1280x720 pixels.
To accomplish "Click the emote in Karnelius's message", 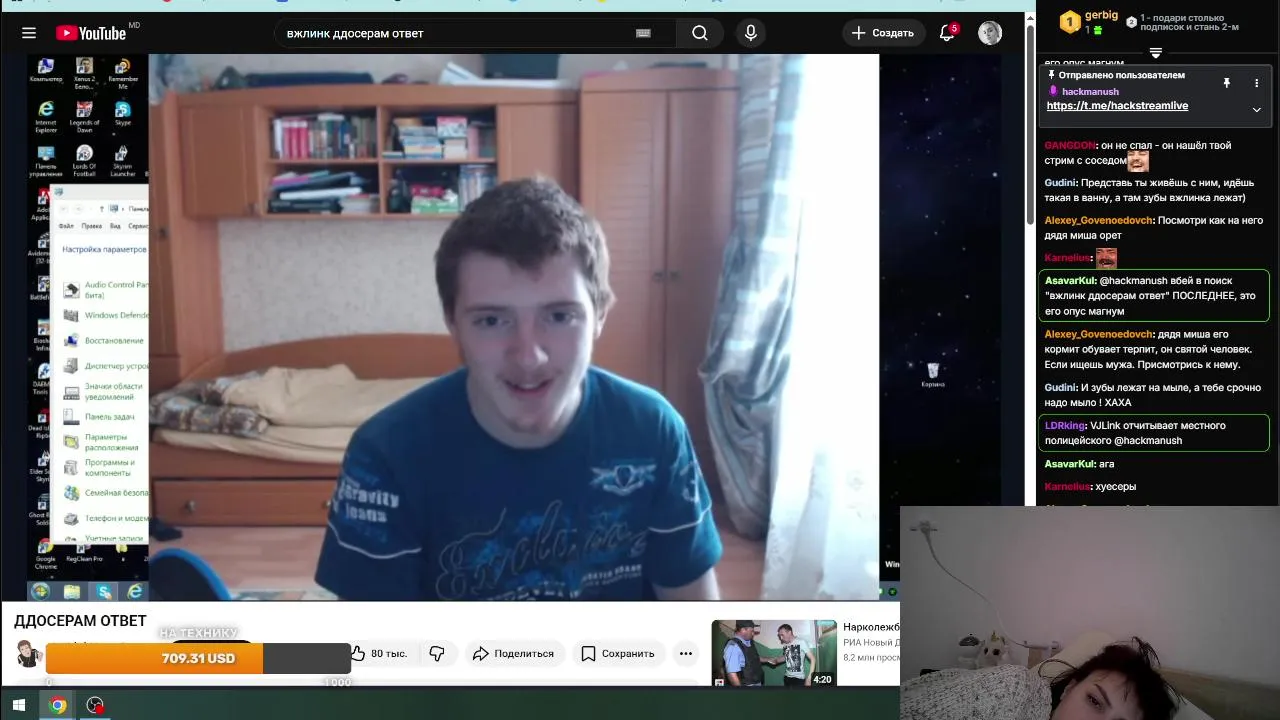I will click(1106, 258).
